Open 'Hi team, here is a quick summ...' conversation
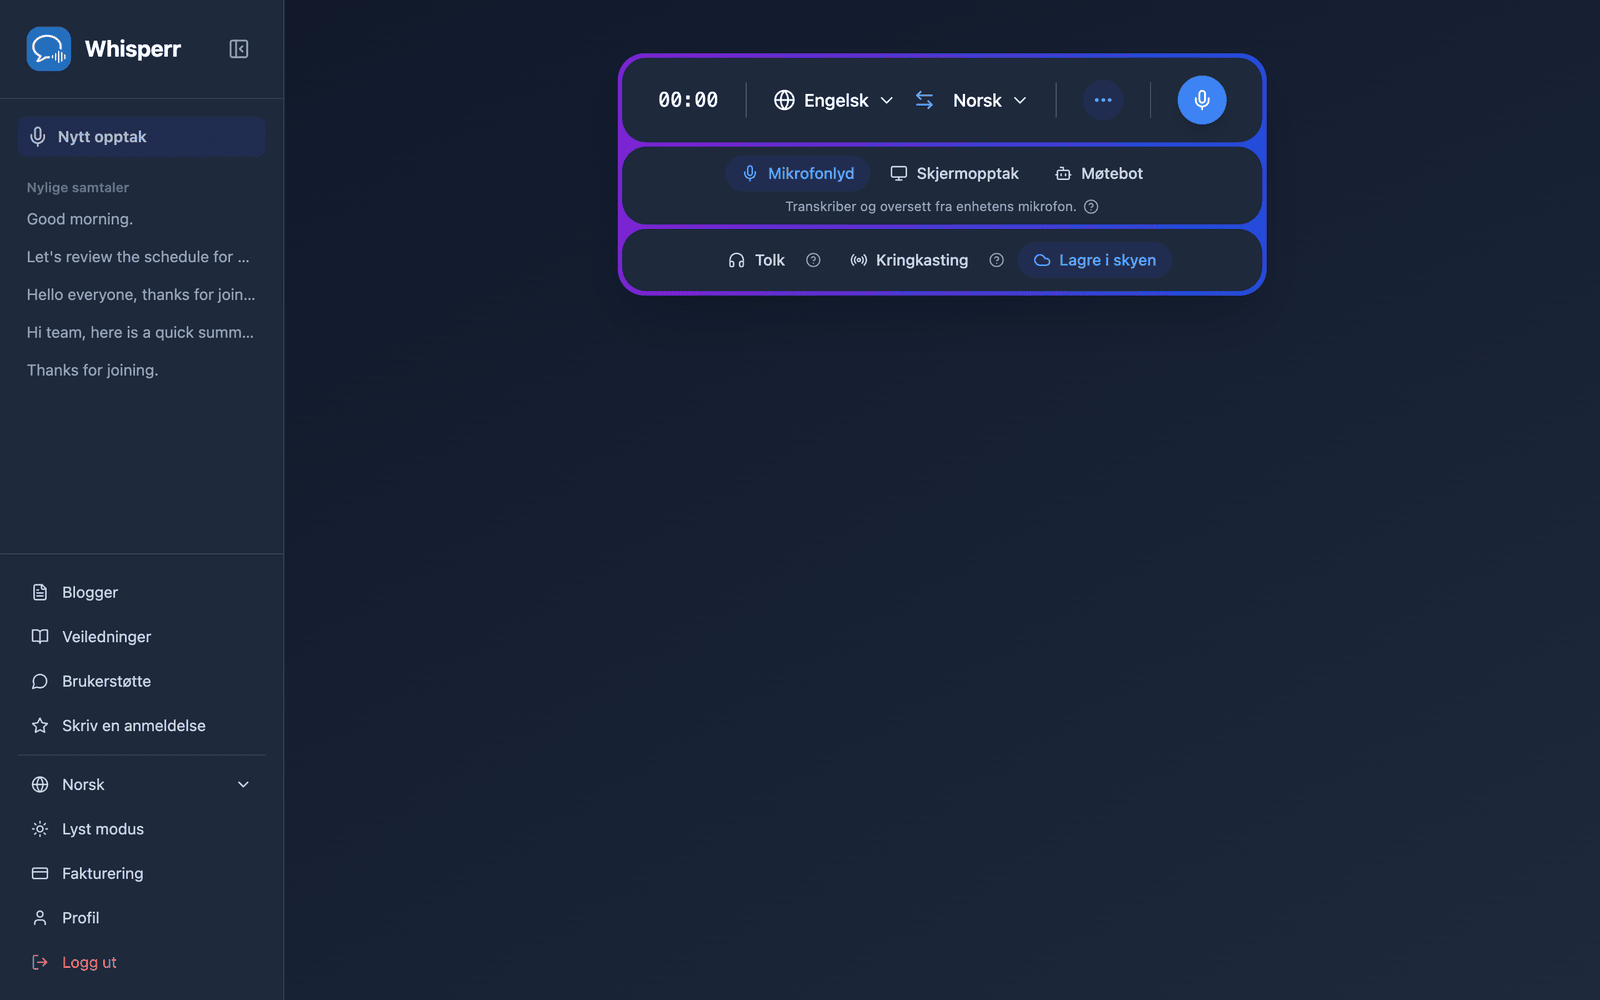 [141, 332]
